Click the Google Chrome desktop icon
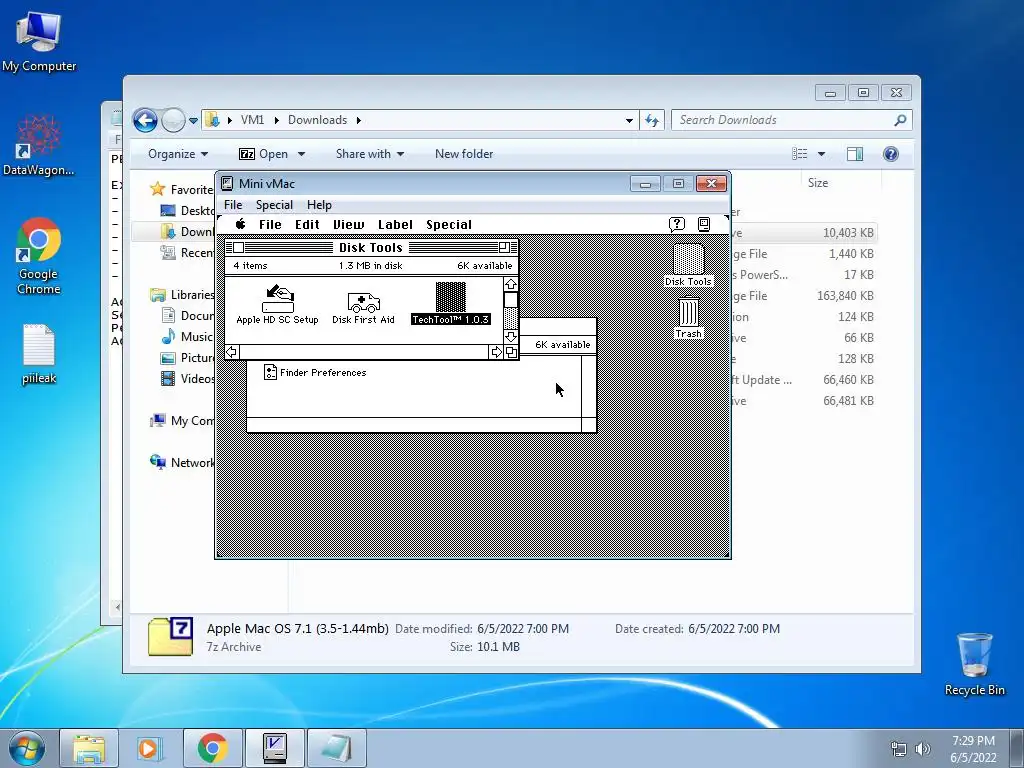1024x768 pixels. click(x=39, y=255)
